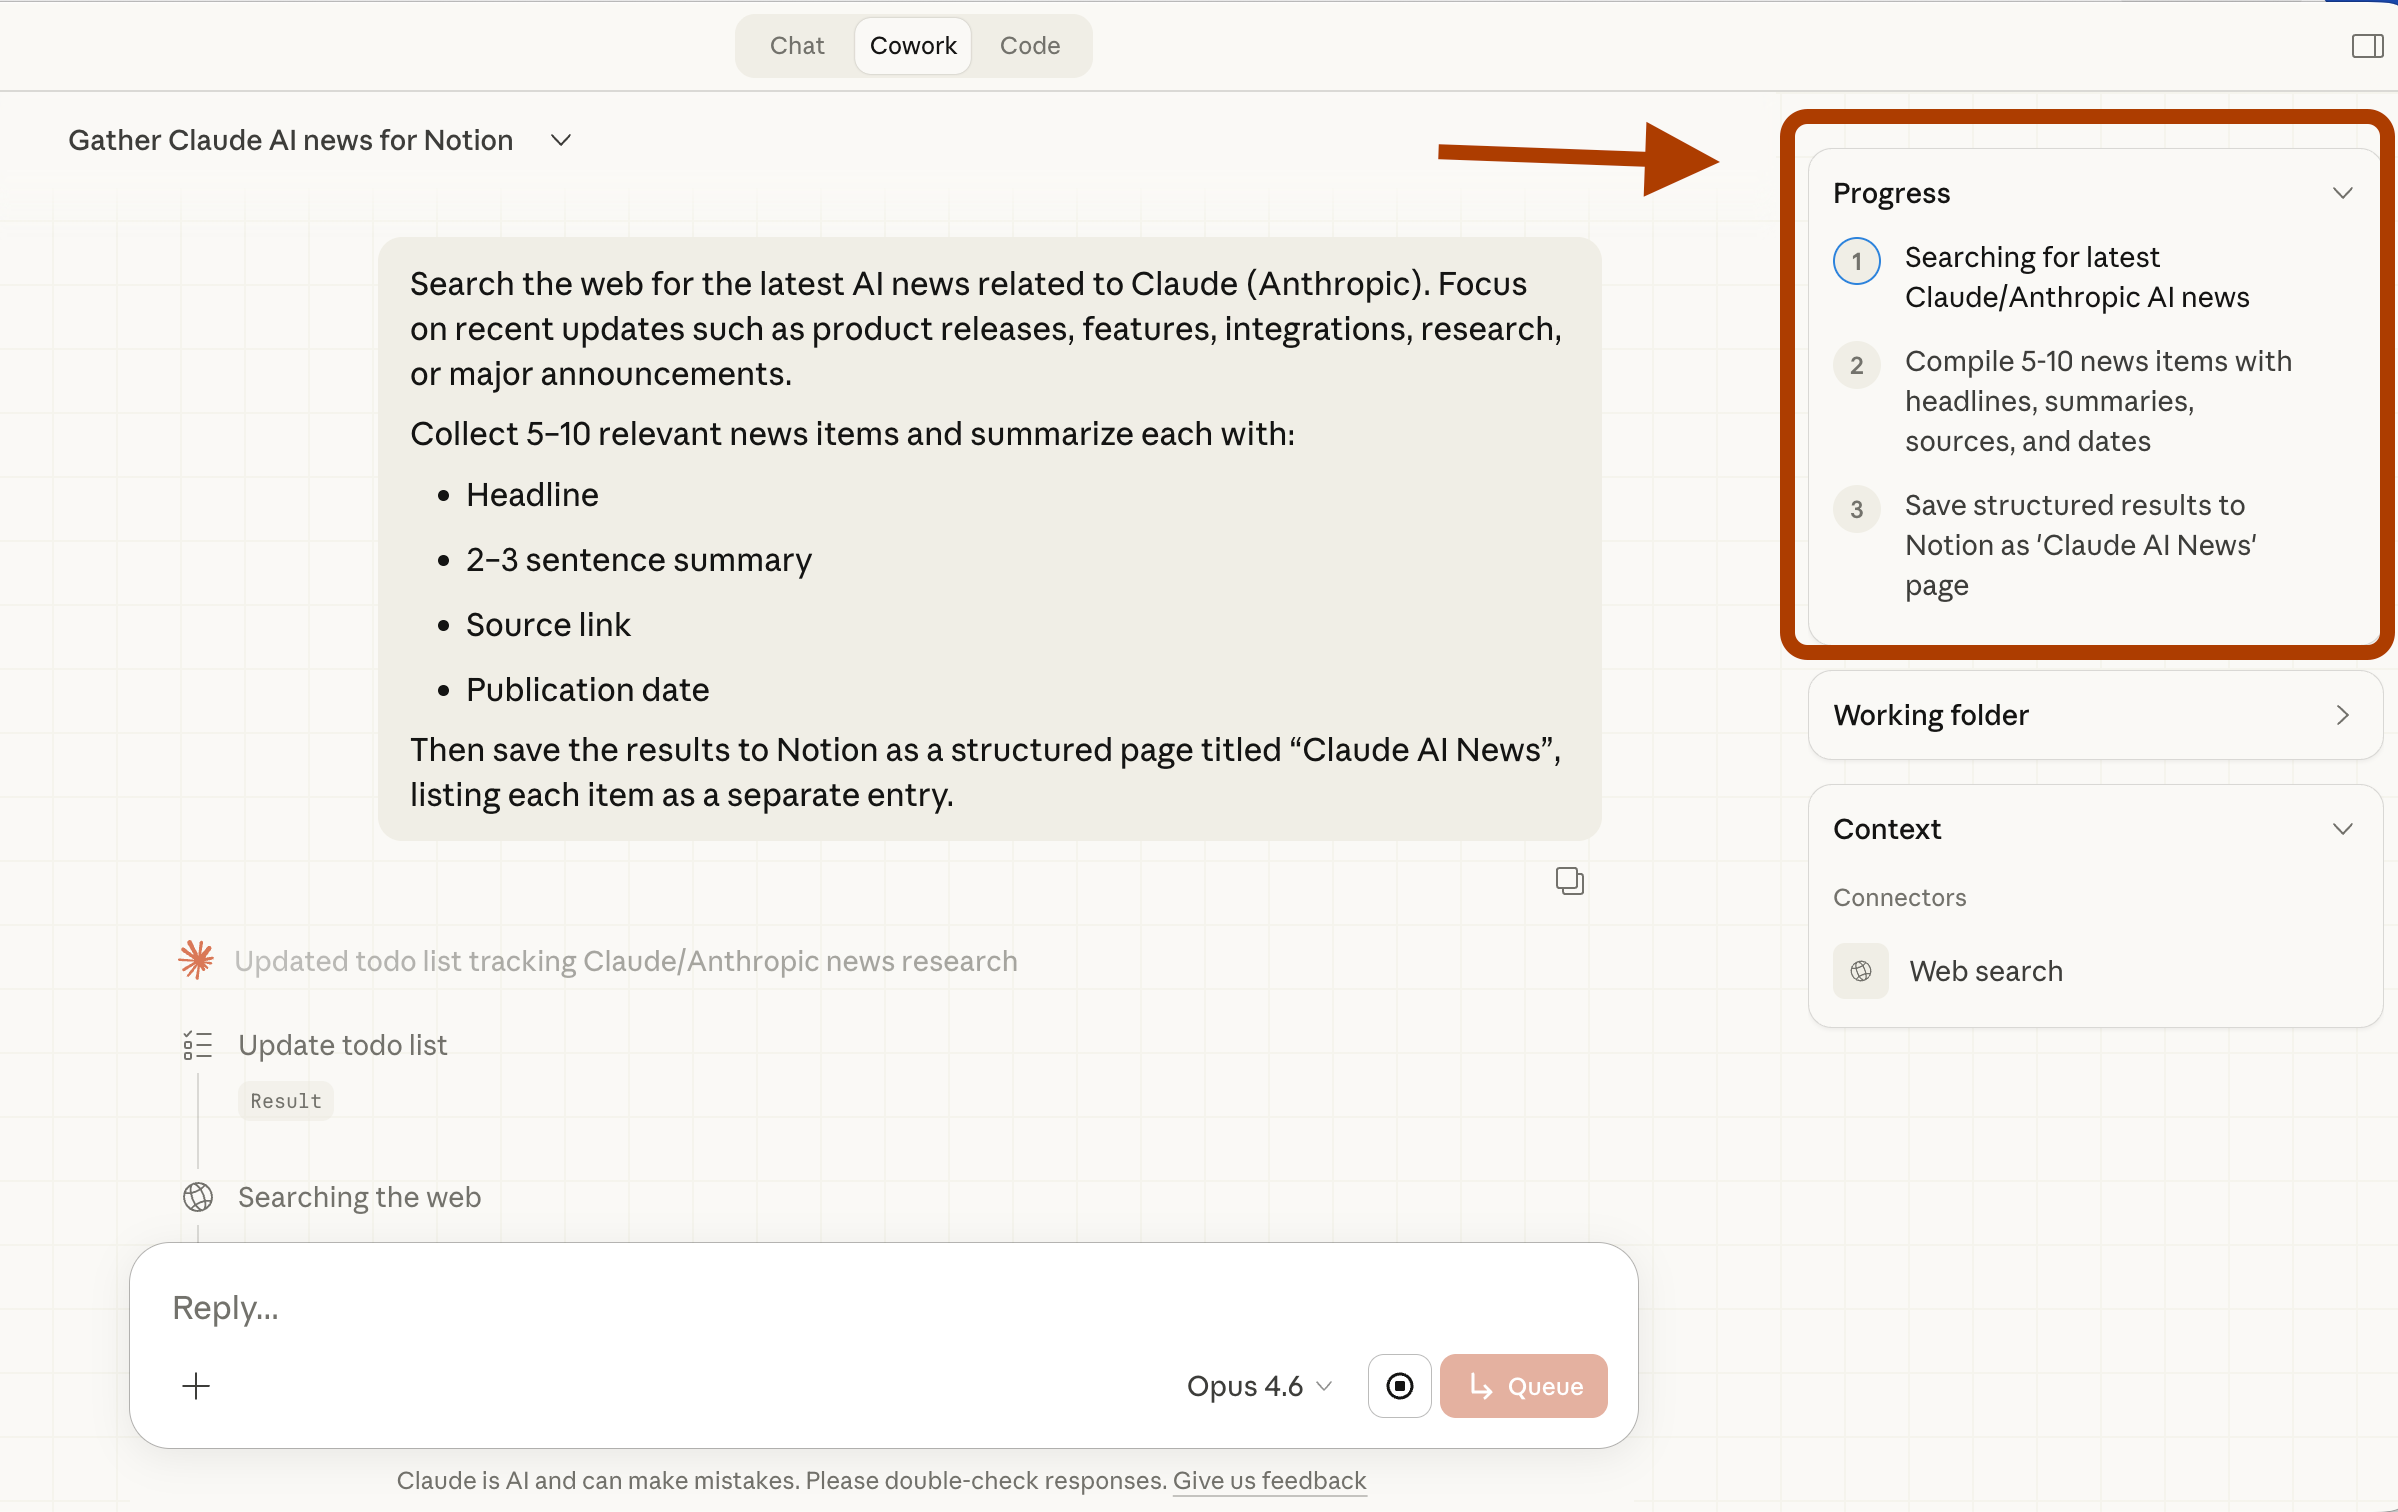This screenshot has height=1512, width=2398.
Task: Click the copy message icon
Action: pyautogui.click(x=1569, y=881)
